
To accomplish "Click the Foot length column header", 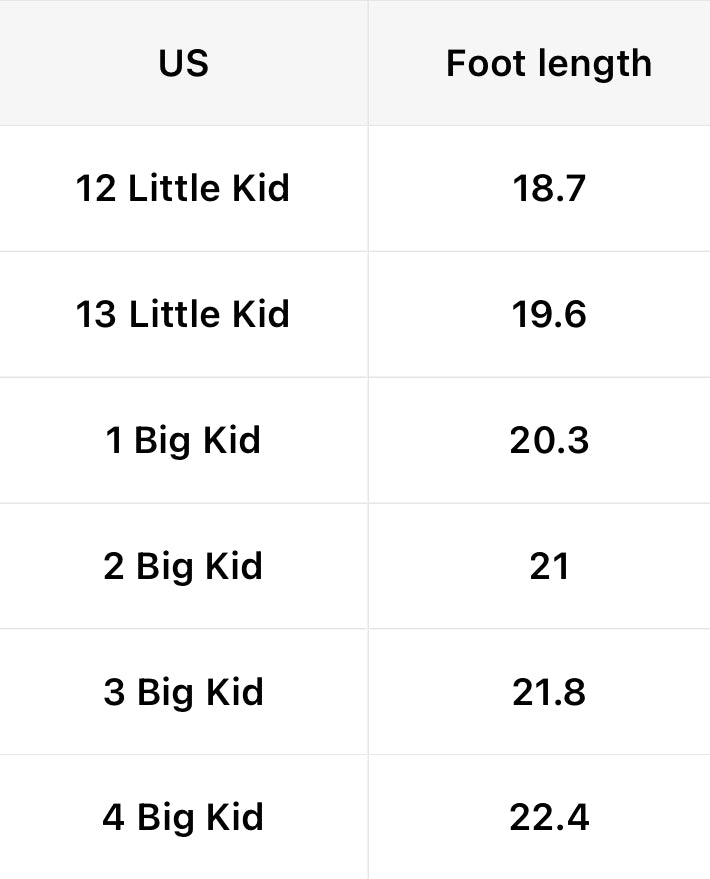I will tap(548, 64).
